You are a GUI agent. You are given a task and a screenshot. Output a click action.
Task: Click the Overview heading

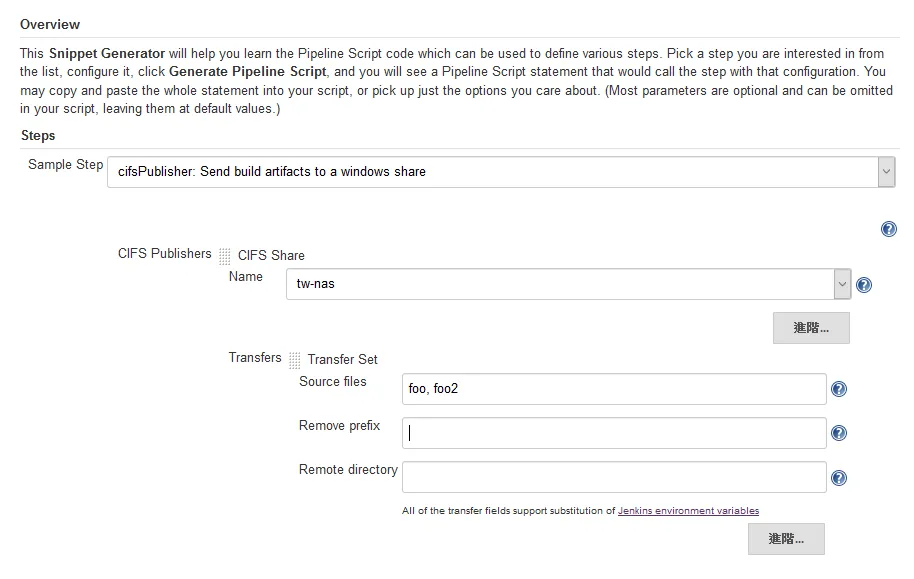(50, 24)
